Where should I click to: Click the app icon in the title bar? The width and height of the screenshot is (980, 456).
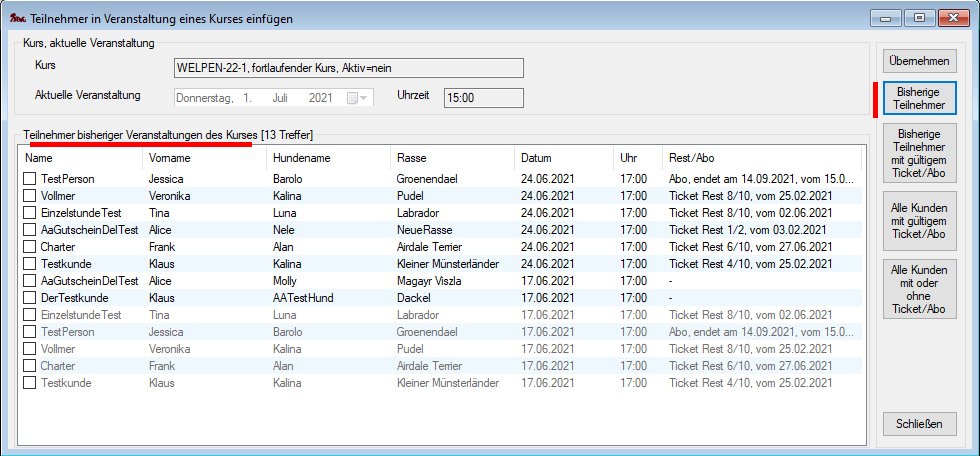[16, 16]
